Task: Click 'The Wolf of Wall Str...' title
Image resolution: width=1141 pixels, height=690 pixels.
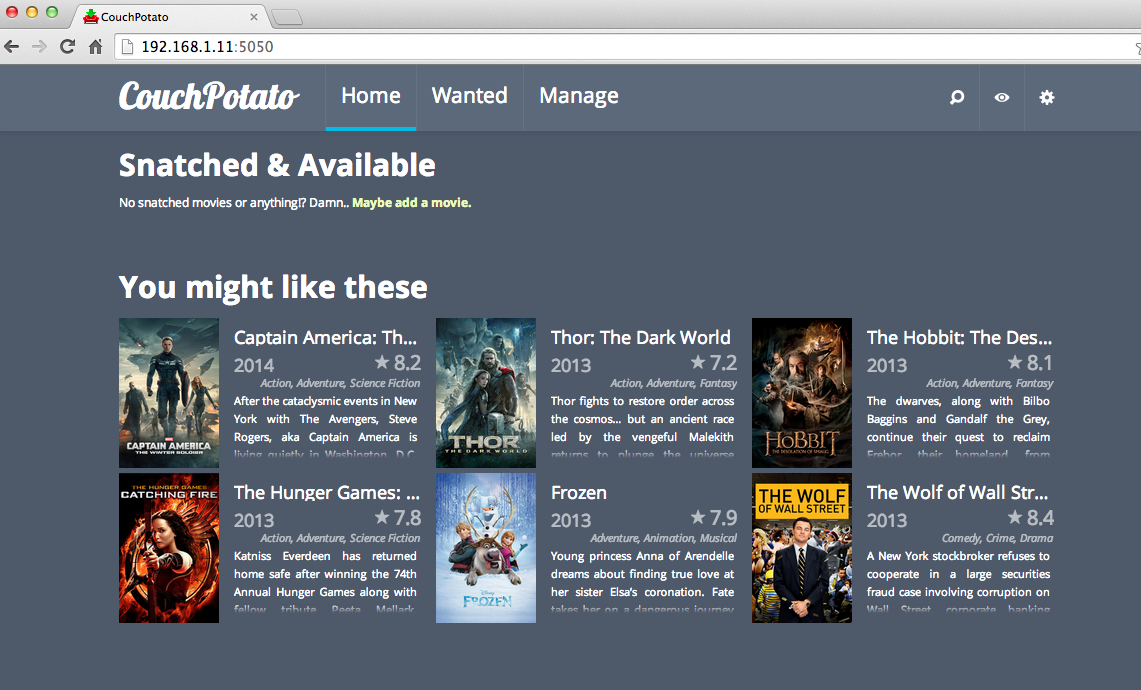Action: click(958, 493)
